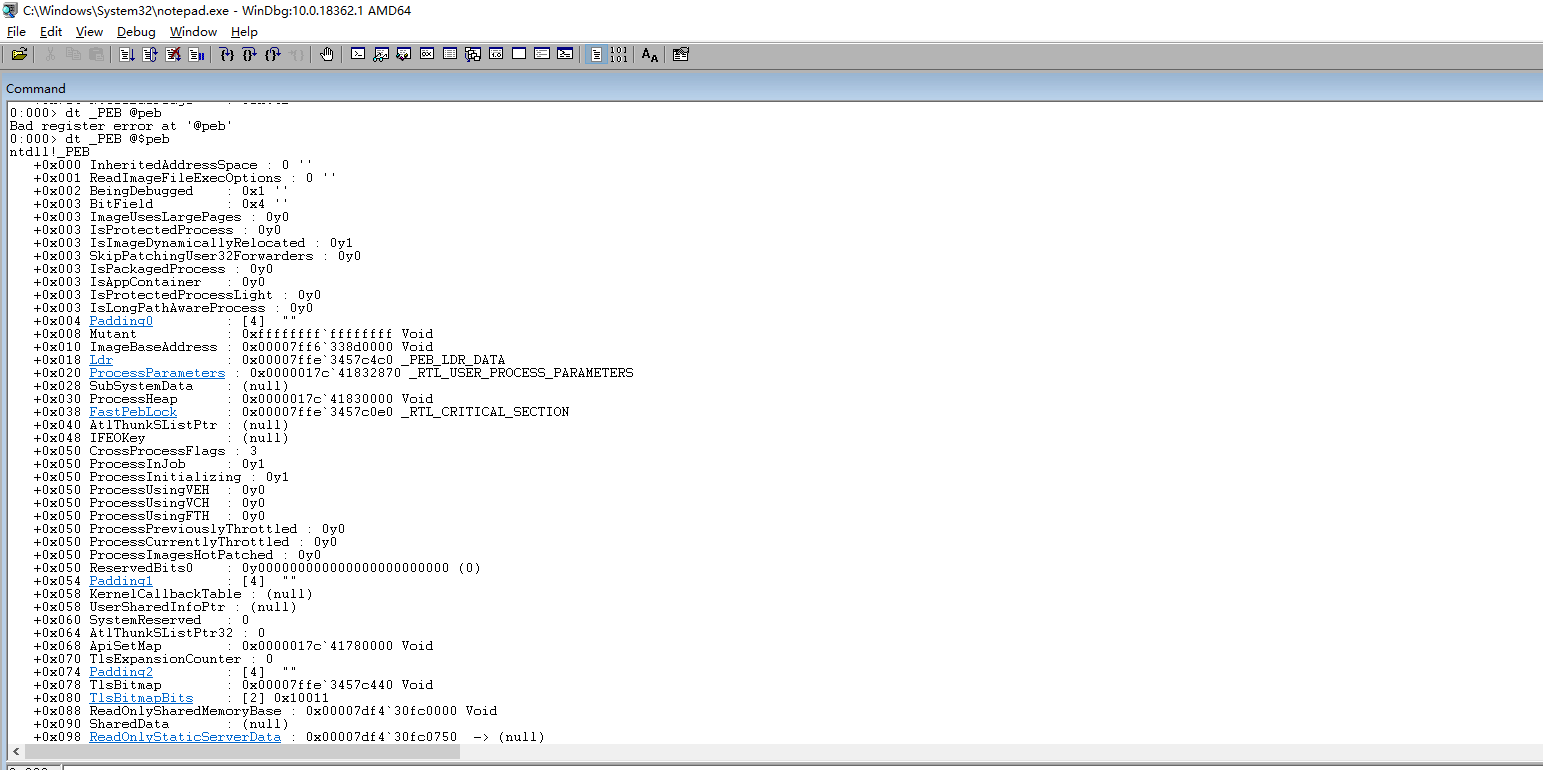
Task: Open the Edit menu
Action: [51, 32]
